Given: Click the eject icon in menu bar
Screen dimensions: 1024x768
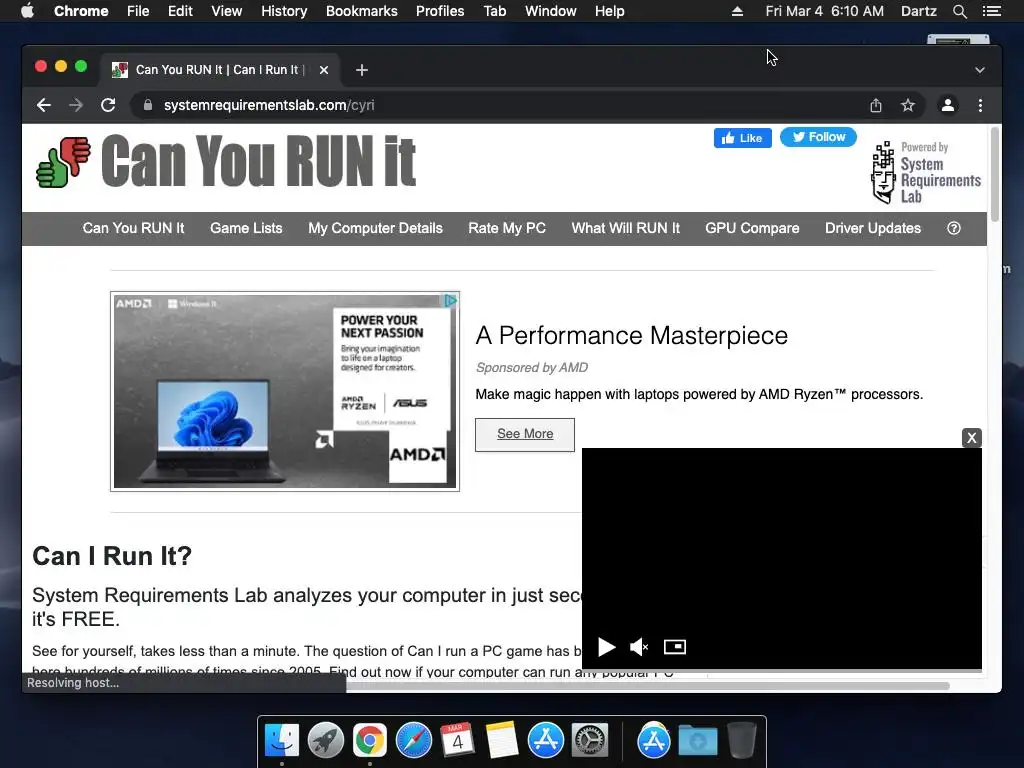Looking at the screenshot, I should [x=737, y=11].
